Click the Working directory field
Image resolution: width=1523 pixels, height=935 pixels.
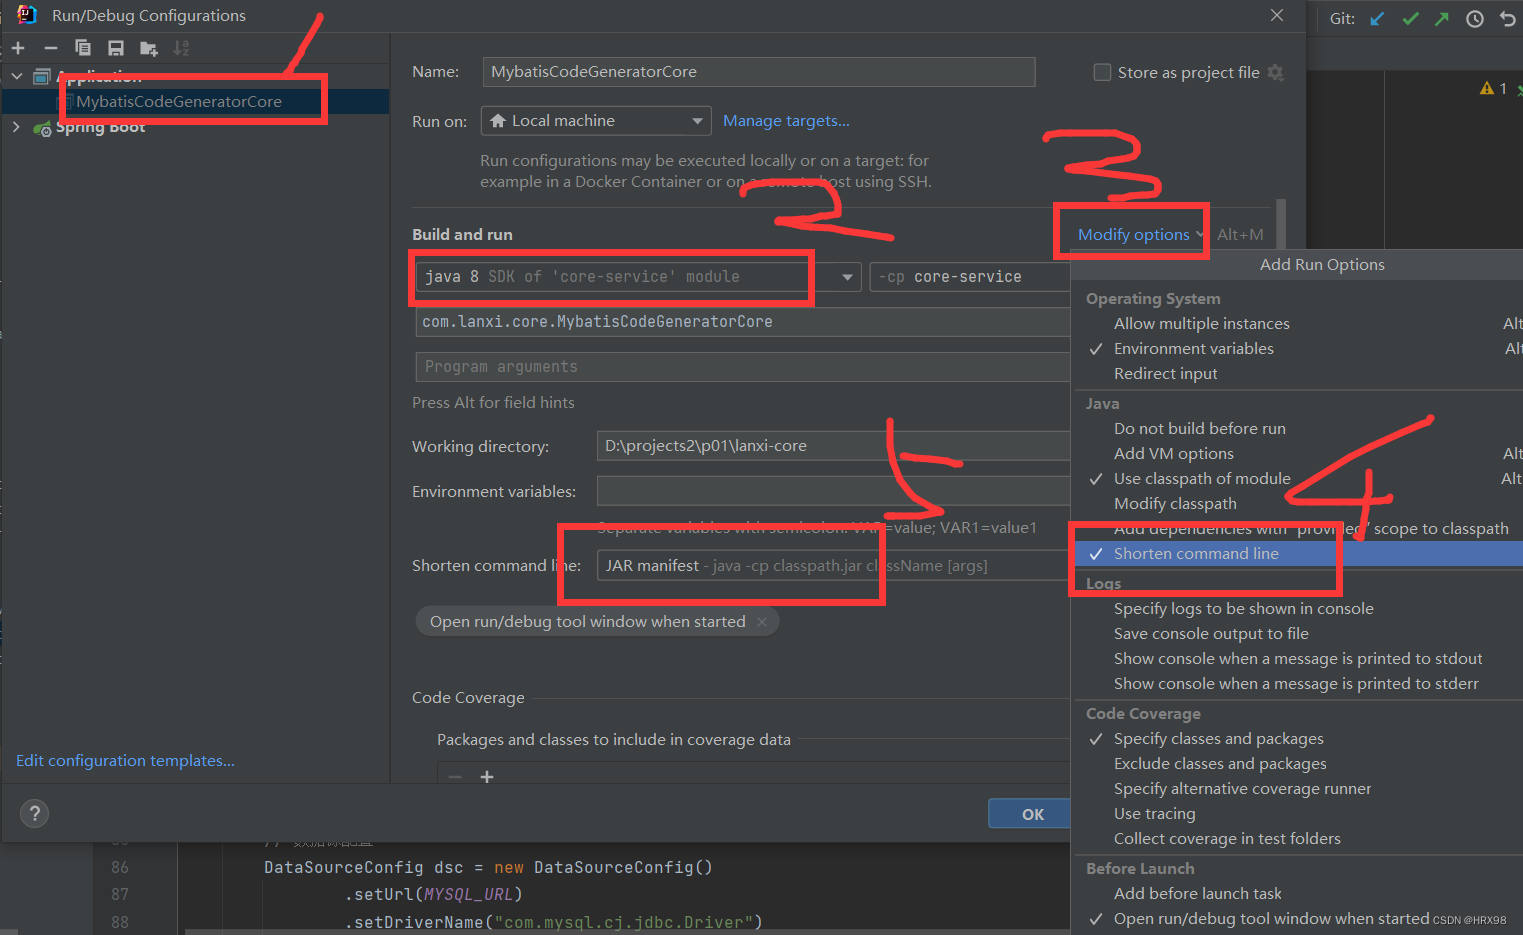click(x=833, y=446)
